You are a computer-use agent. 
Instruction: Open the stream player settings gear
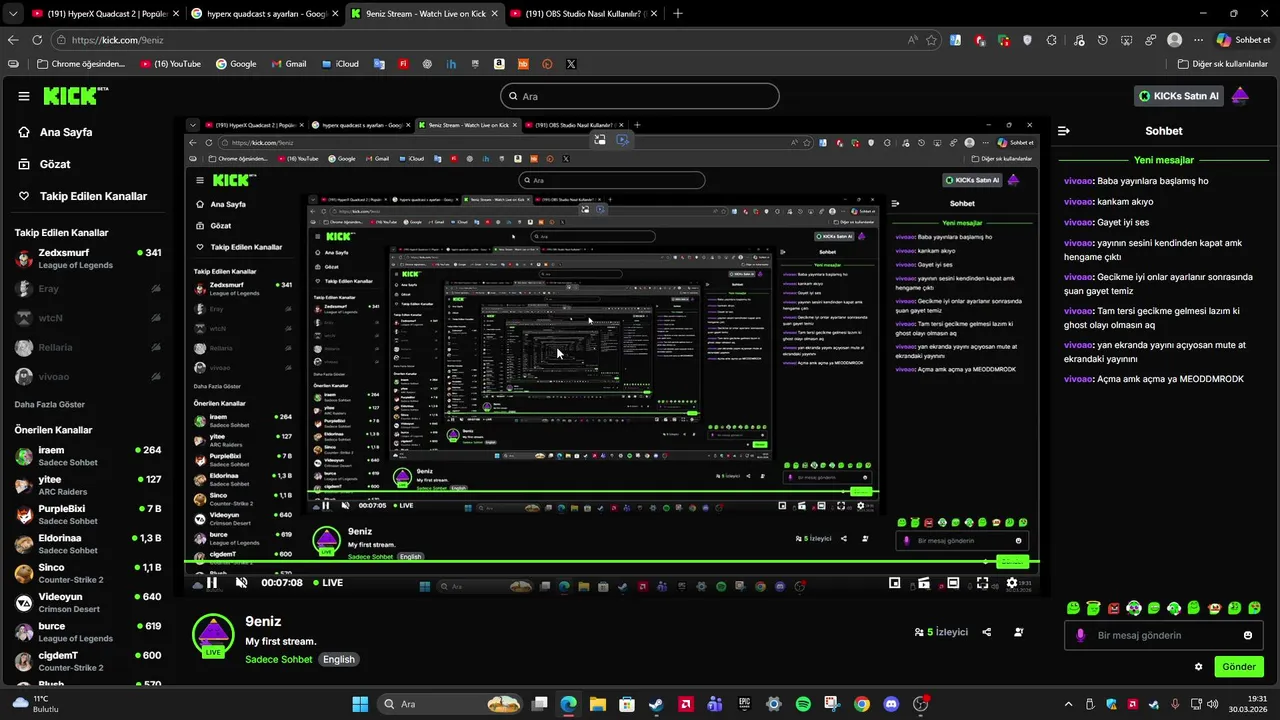pos(1012,583)
